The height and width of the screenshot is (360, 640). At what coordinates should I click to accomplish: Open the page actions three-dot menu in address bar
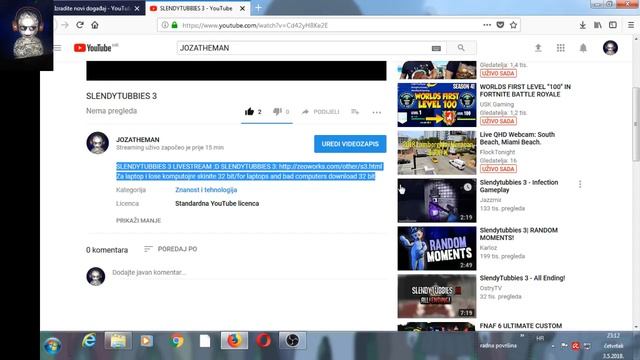click(x=487, y=25)
